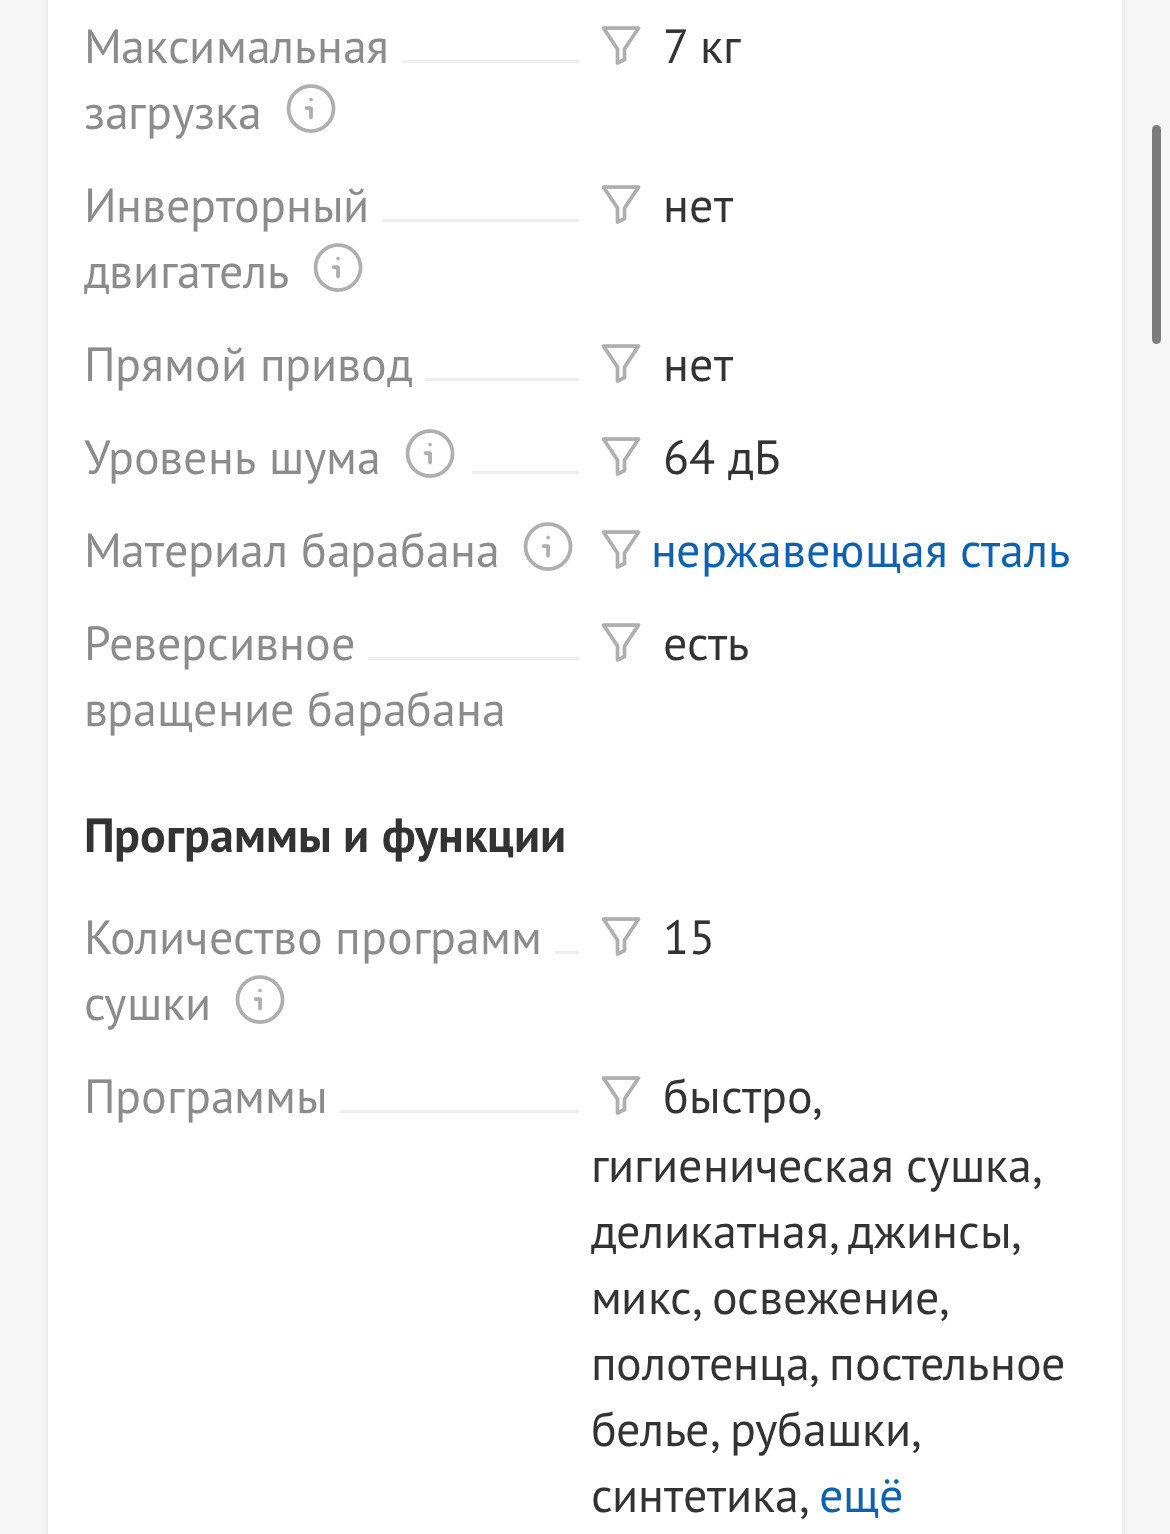Viewport: 1170px width, 1534px height.
Task: Show info about Инверторный двигатель
Action: point(338,269)
